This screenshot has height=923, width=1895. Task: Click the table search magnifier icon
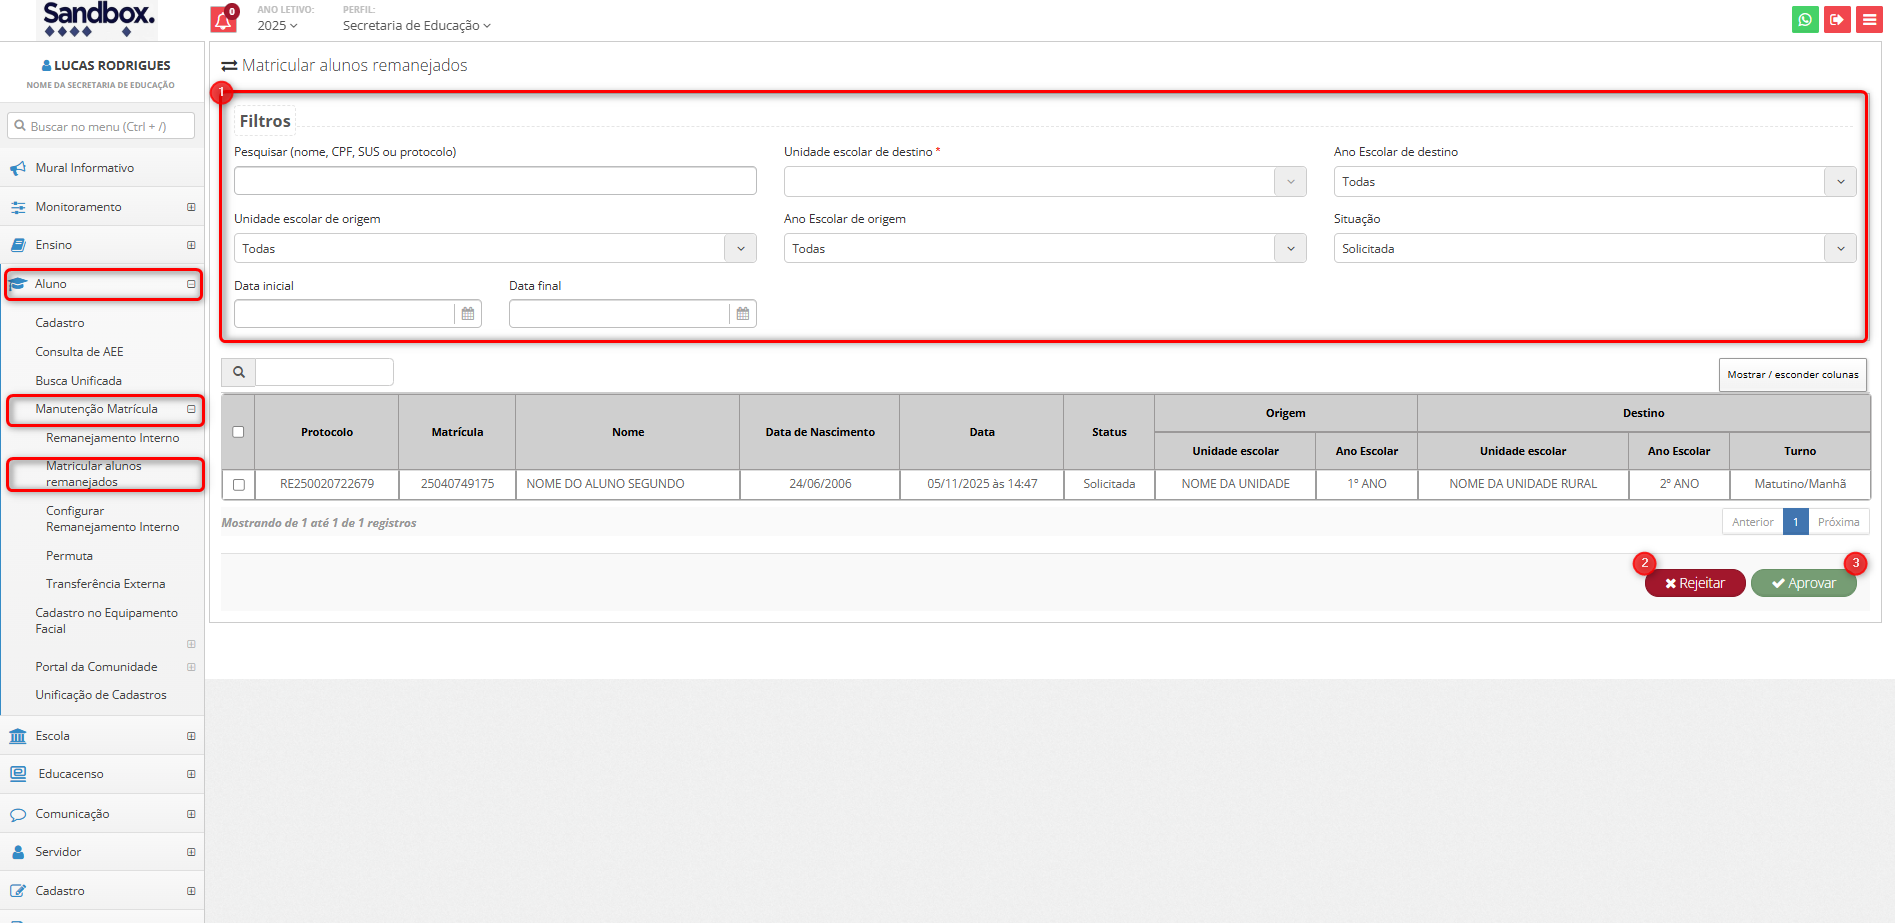click(x=239, y=372)
